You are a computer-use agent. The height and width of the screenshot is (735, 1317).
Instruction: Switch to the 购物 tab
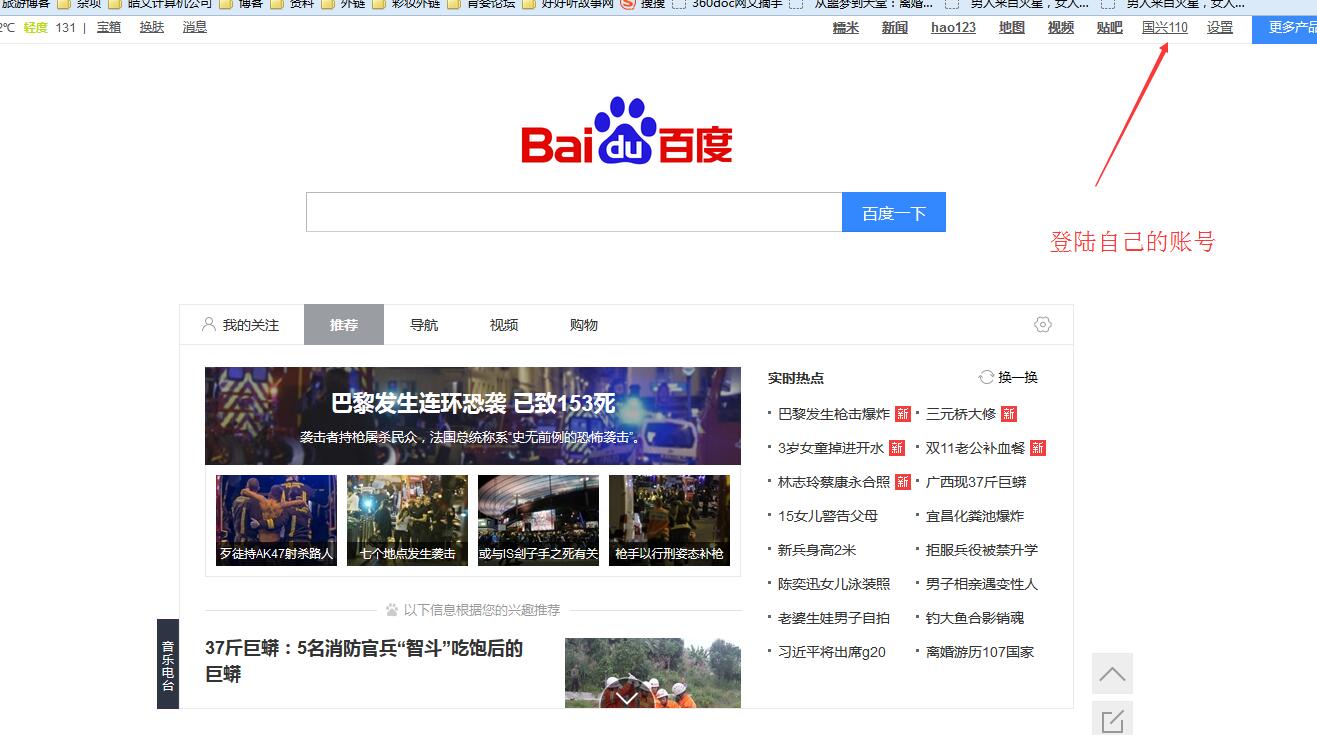(x=584, y=325)
